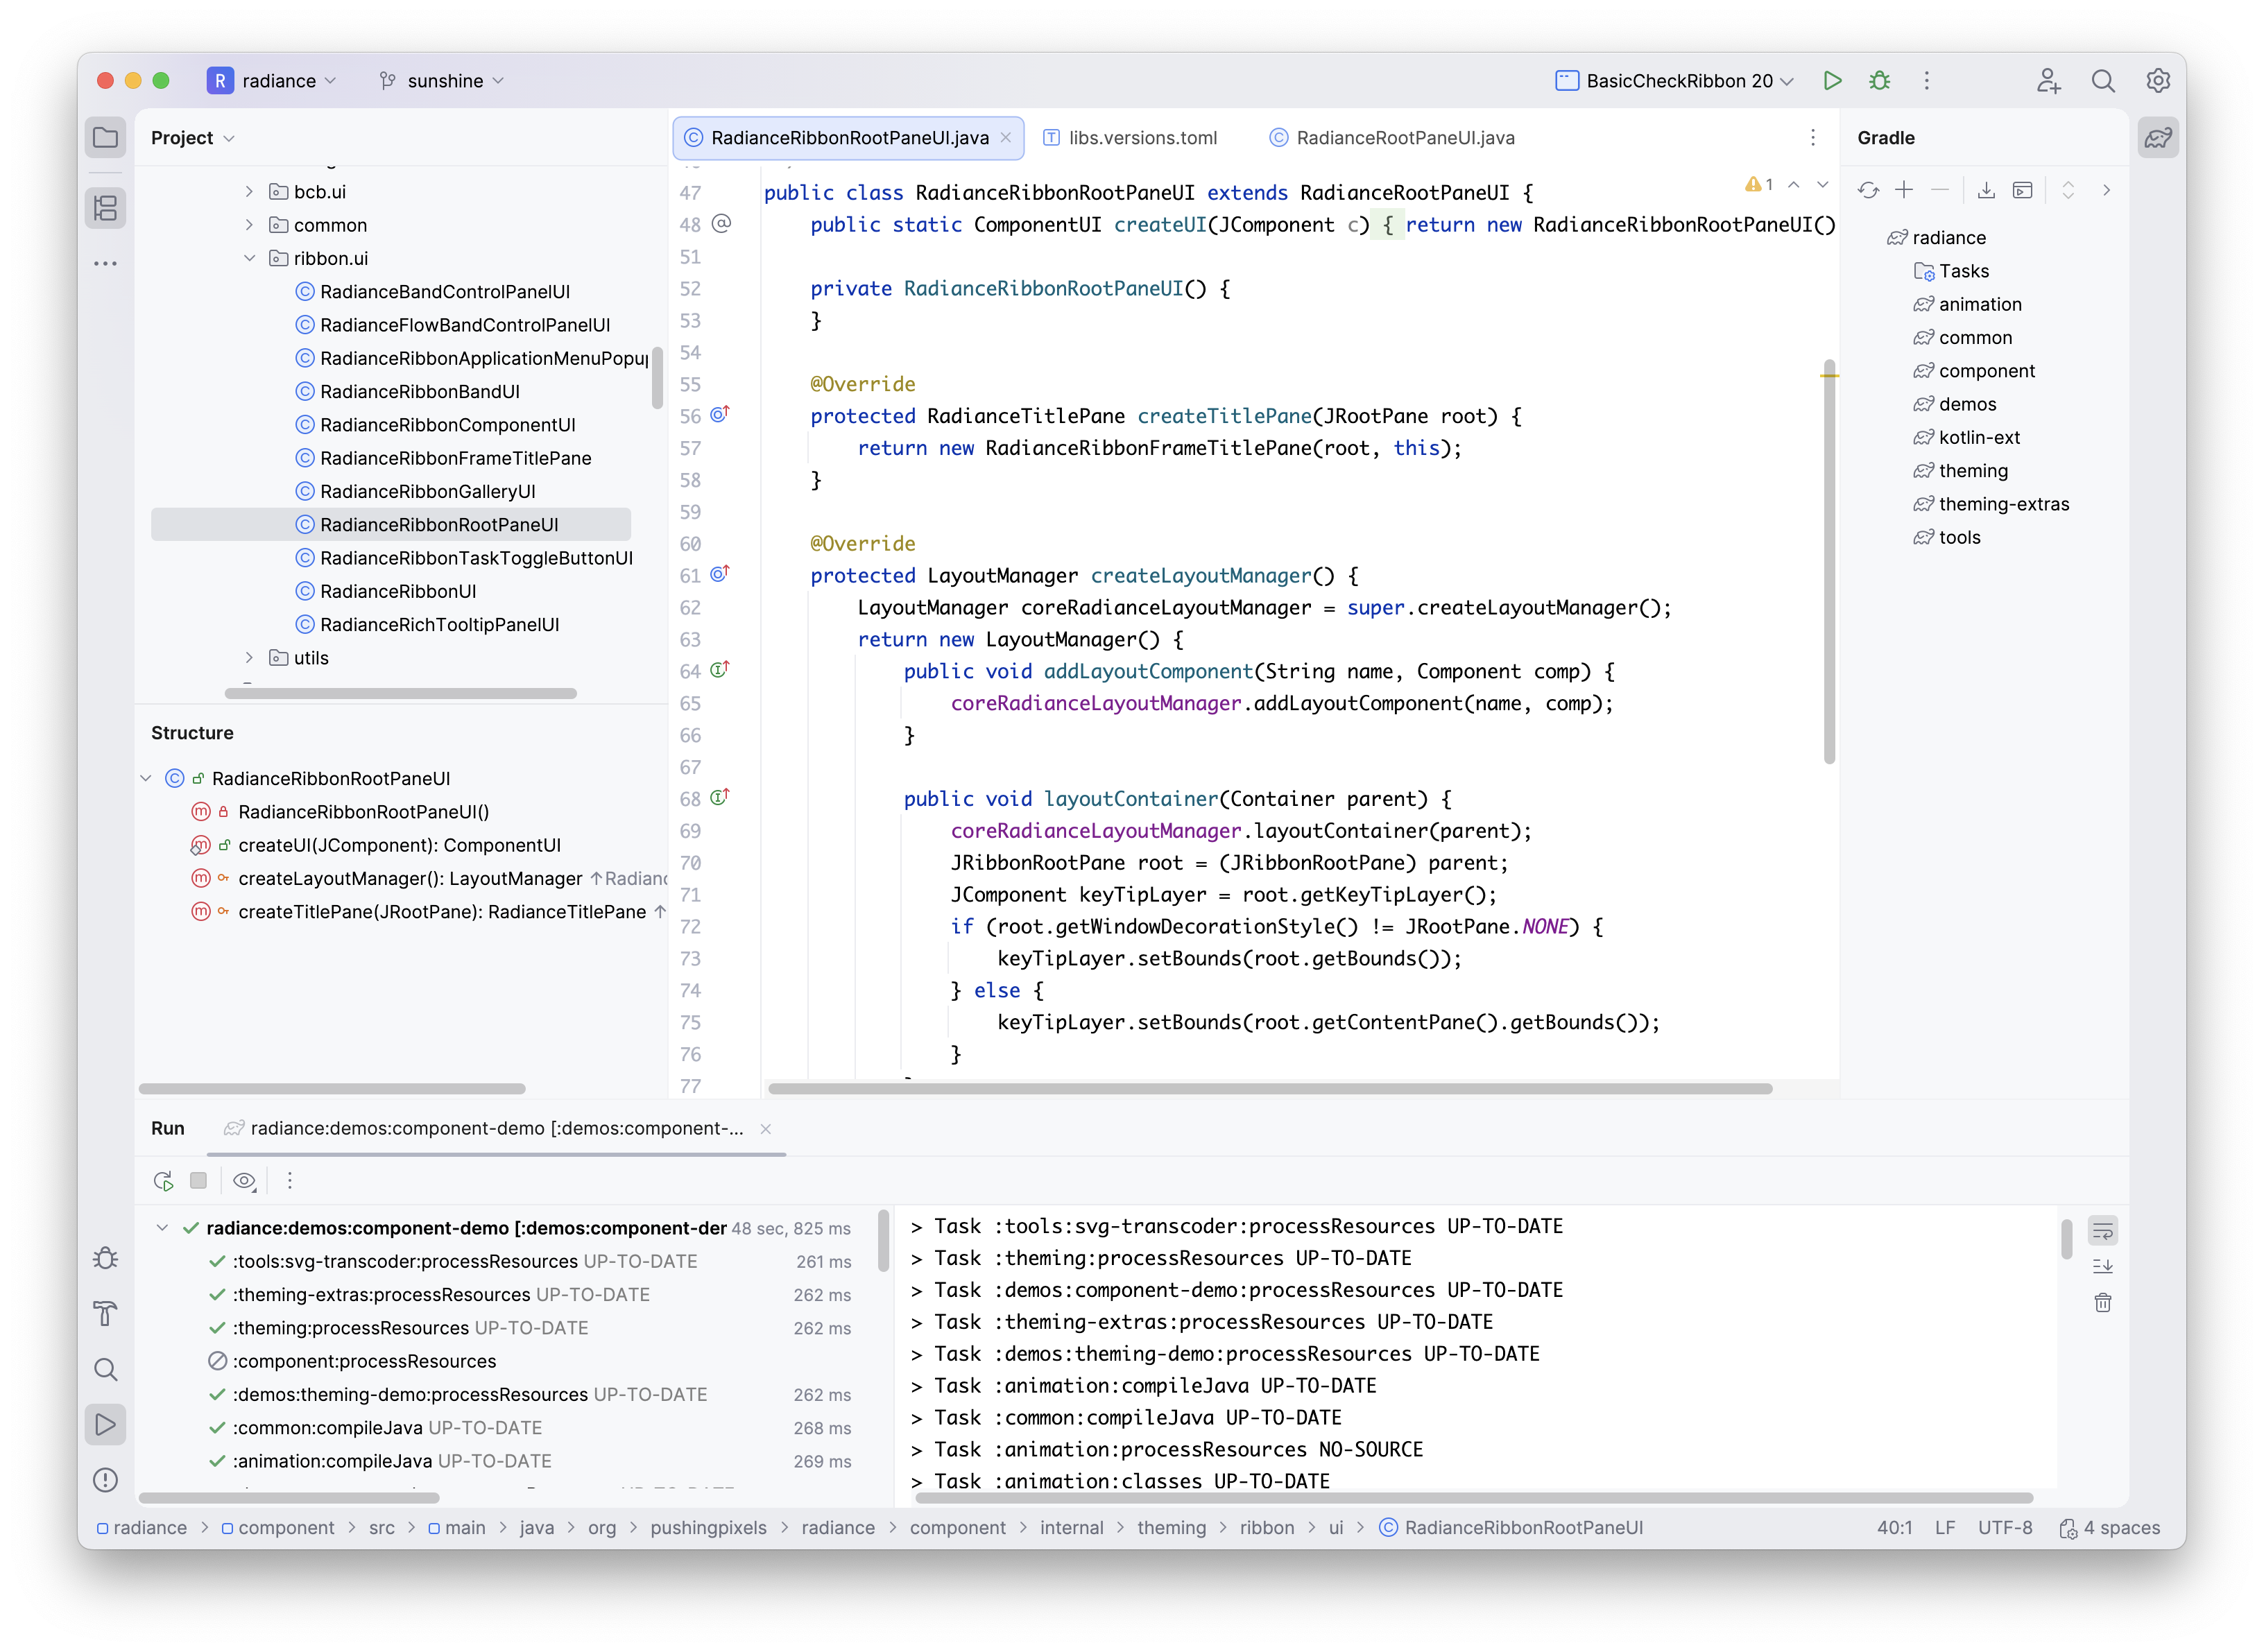Screen dimensions: 2264x1652
Task: Sync all Gradle projects refresh icon
Action: pyautogui.click(x=1868, y=190)
